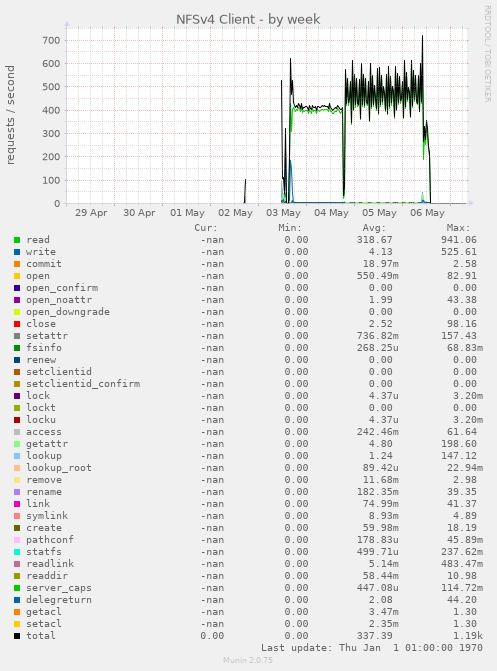Click the 03 May x-axis date label
The width and height of the screenshot is (497, 671).
[x=283, y=213]
